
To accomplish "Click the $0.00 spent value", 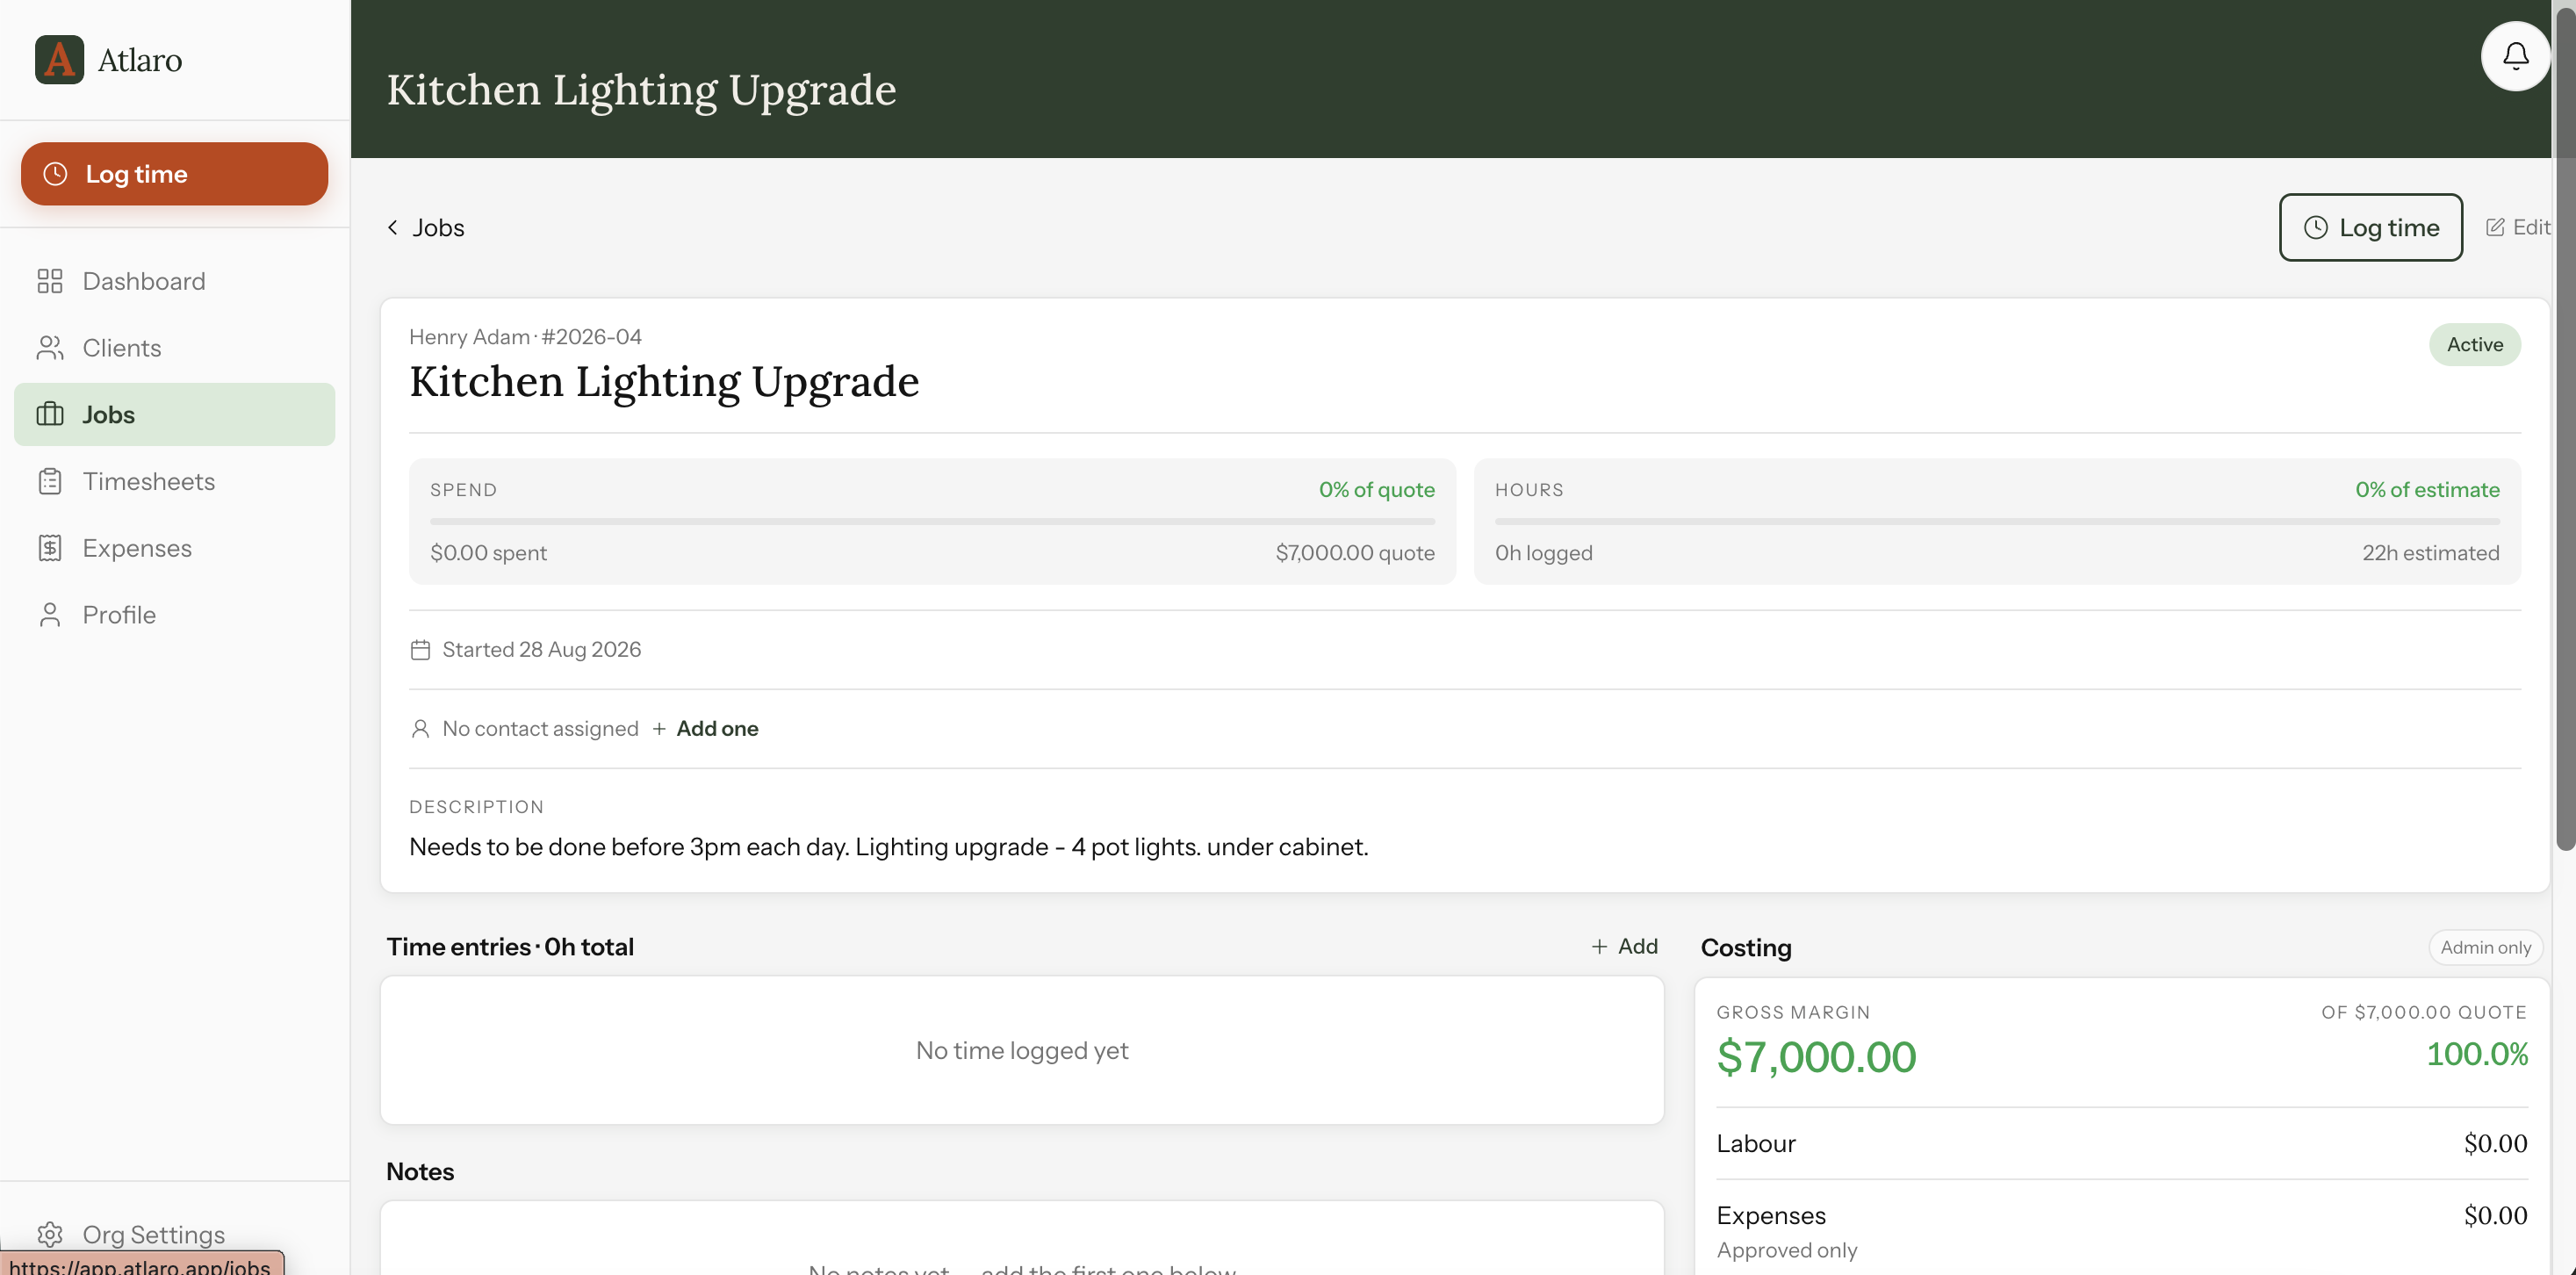I will (488, 552).
